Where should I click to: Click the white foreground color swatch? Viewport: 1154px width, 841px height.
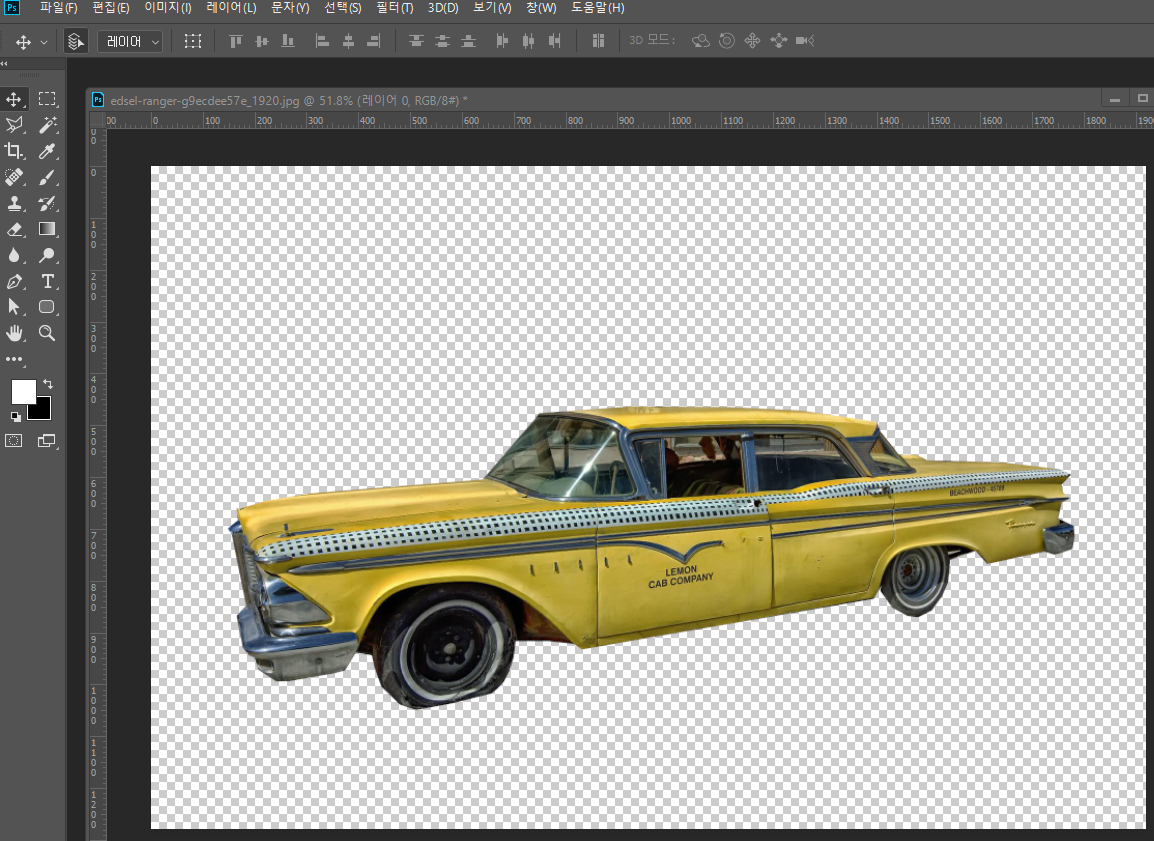pos(22,391)
